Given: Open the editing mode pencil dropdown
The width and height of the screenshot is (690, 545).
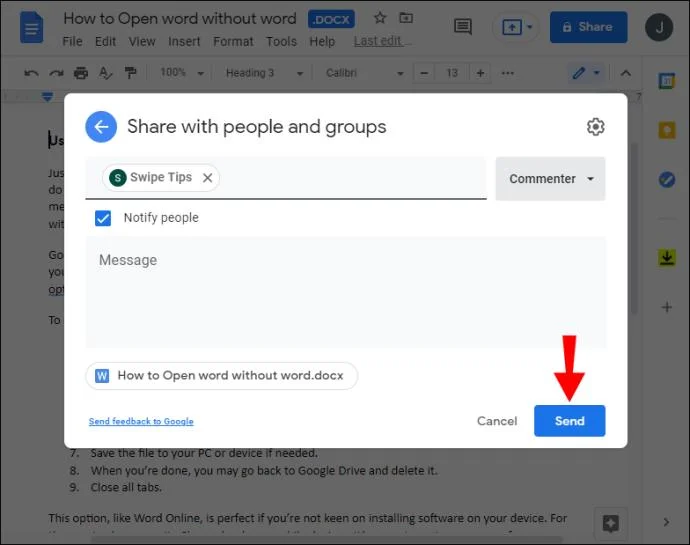Looking at the screenshot, I should pos(586,73).
